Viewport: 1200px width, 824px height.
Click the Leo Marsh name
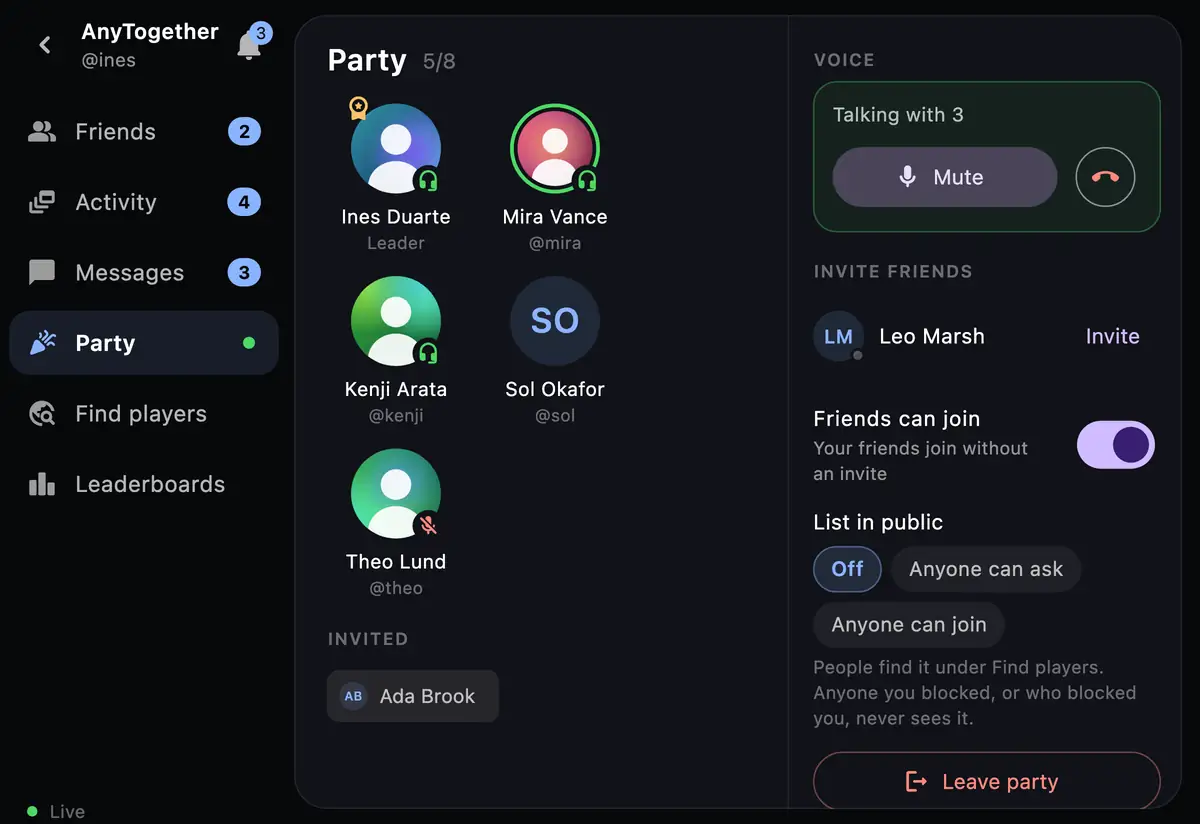tap(932, 337)
